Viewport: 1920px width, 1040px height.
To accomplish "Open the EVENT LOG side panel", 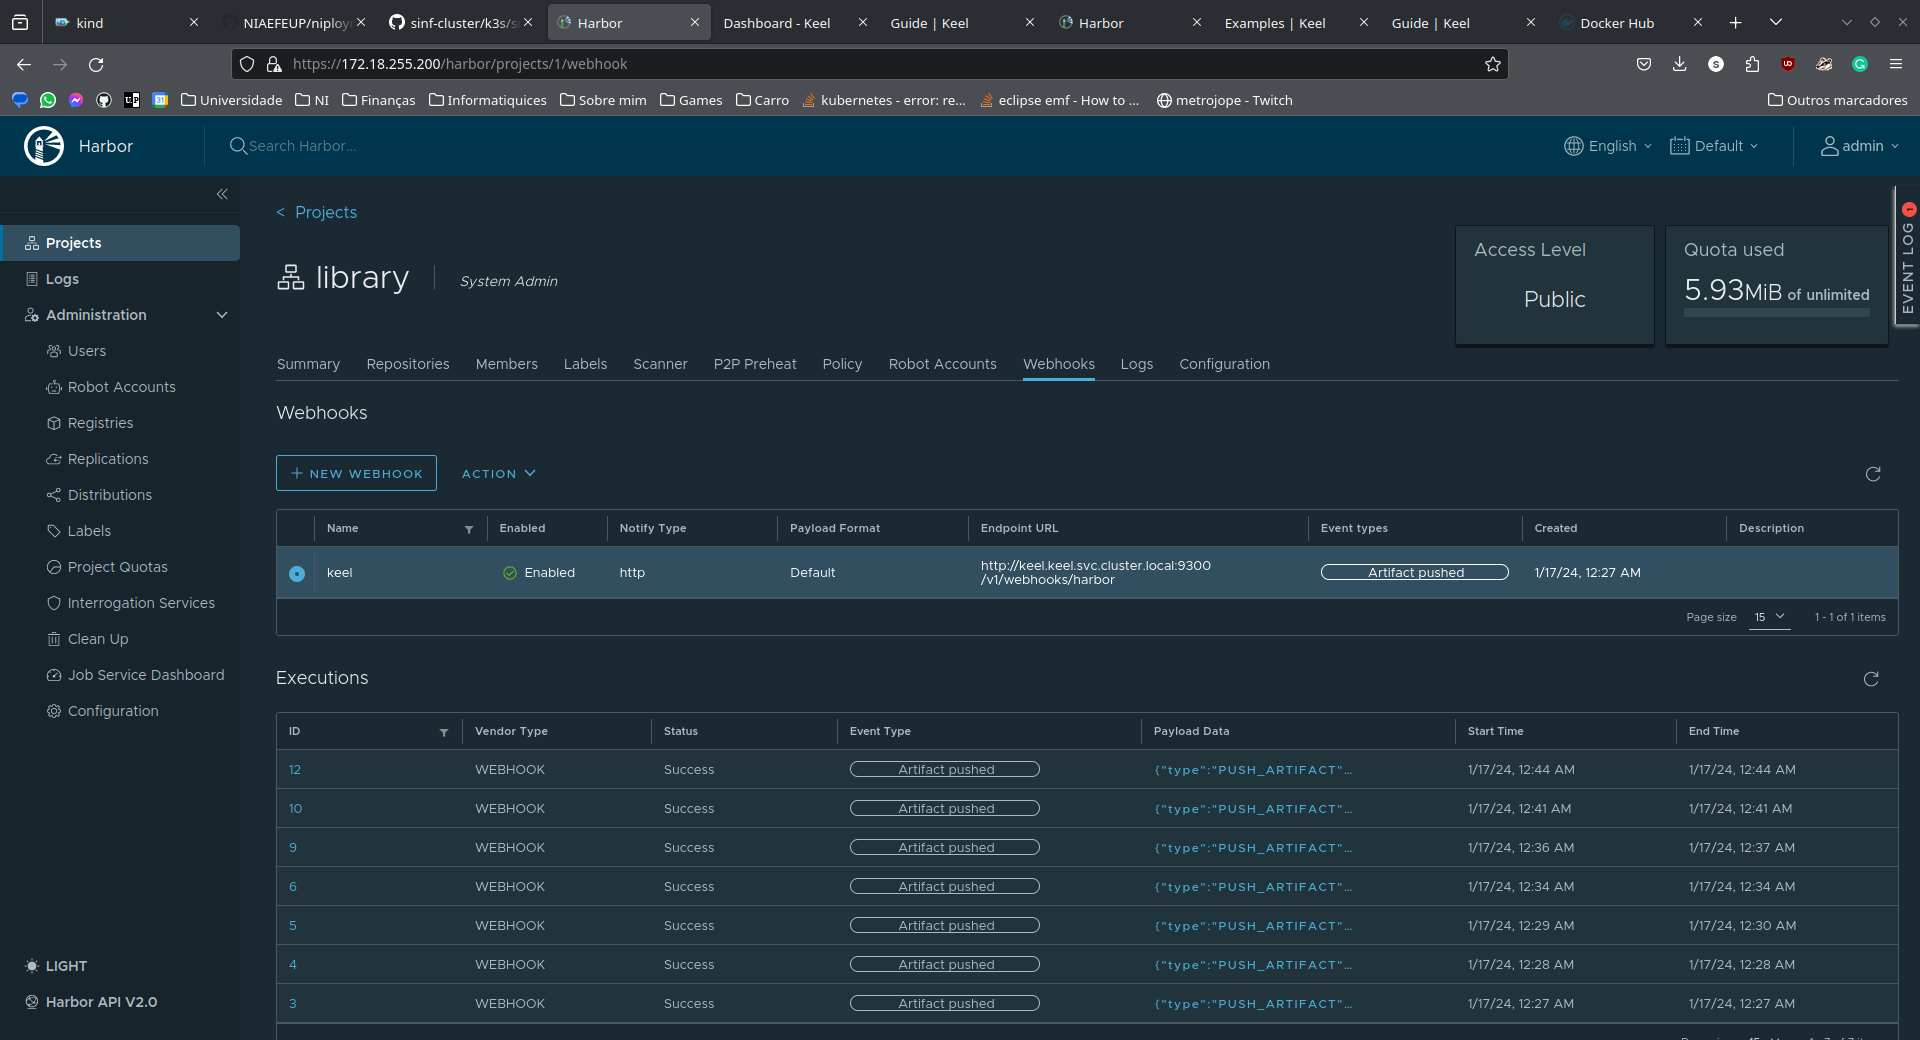I will 1908,256.
